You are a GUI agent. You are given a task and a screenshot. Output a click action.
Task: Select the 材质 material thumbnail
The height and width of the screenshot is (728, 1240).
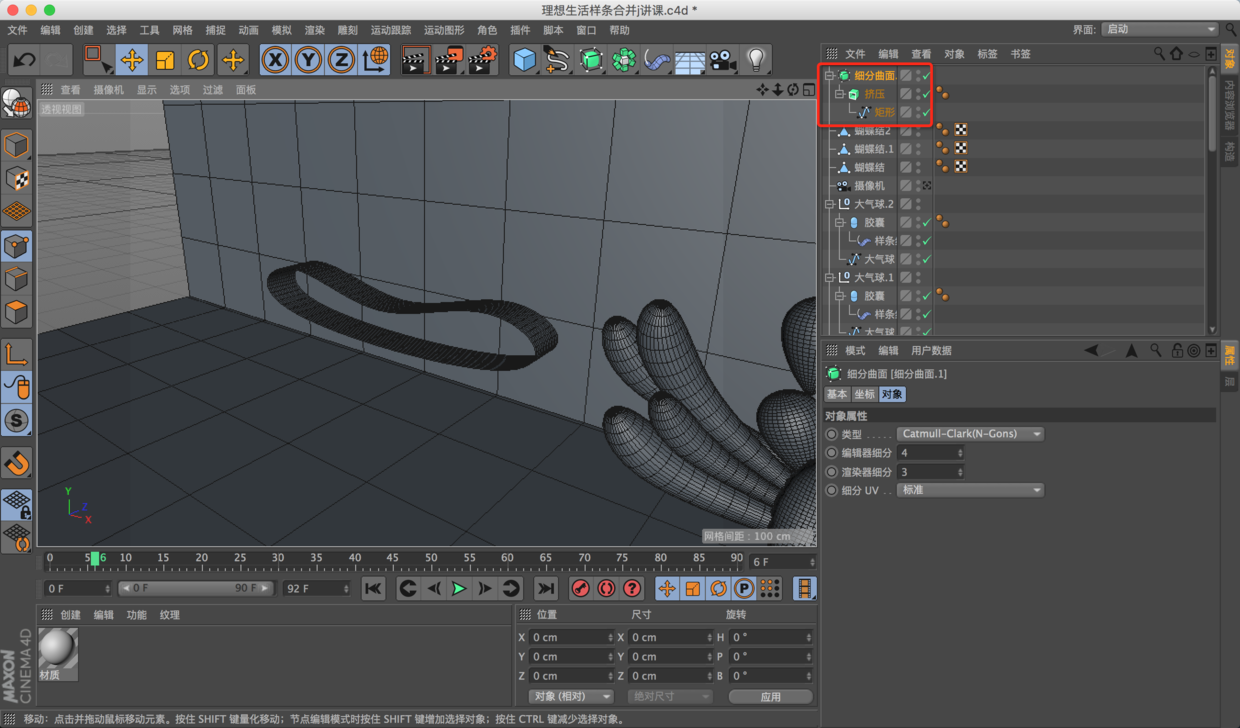tap(58, 653)
